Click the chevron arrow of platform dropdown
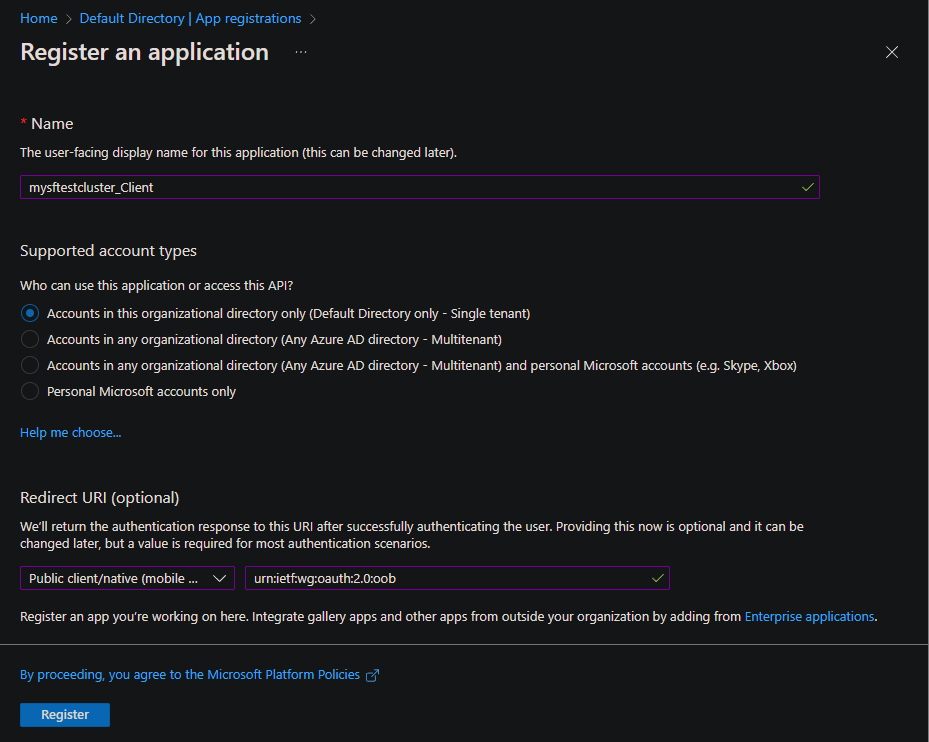The width and height of the screenshot is (929, 742). point(219,578)
